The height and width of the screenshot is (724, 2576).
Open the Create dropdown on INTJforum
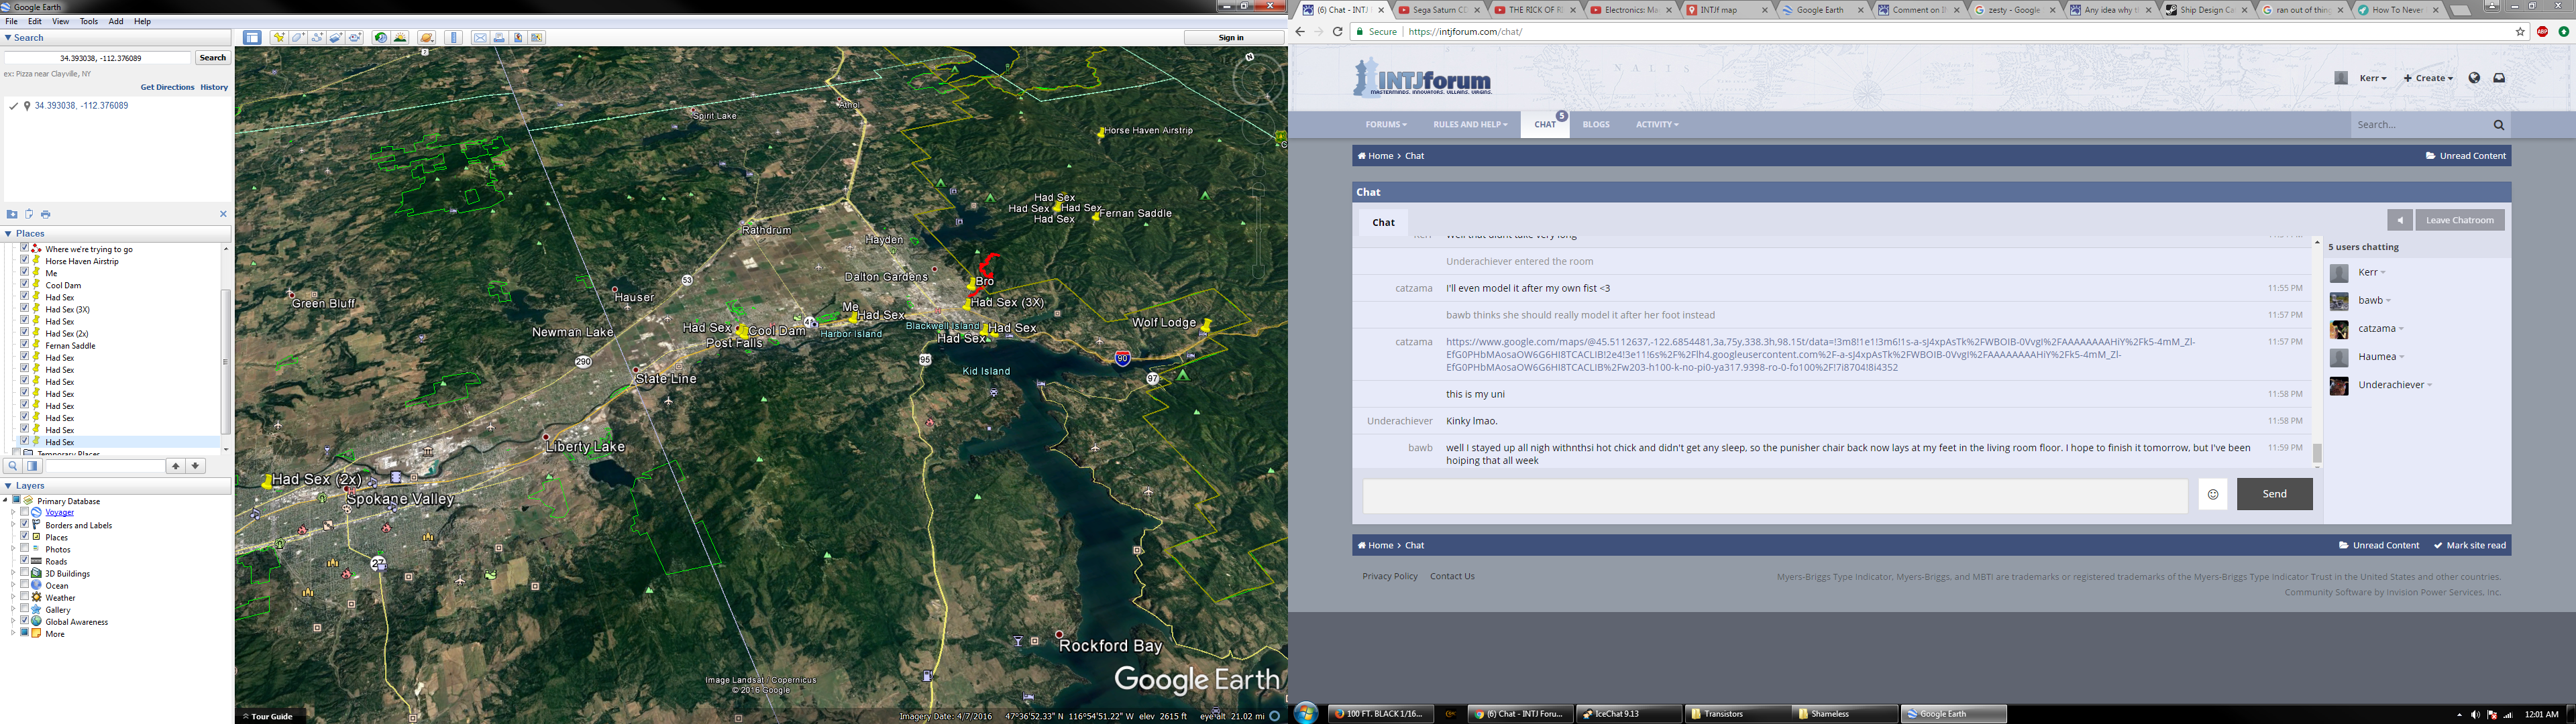[2428, 78]
